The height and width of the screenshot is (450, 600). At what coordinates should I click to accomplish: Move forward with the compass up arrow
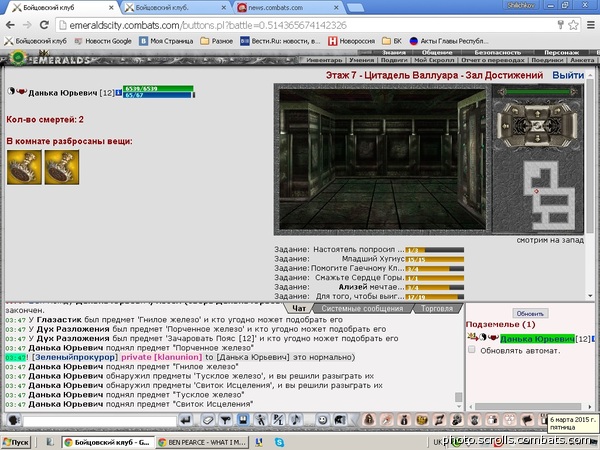pos(537,113)
